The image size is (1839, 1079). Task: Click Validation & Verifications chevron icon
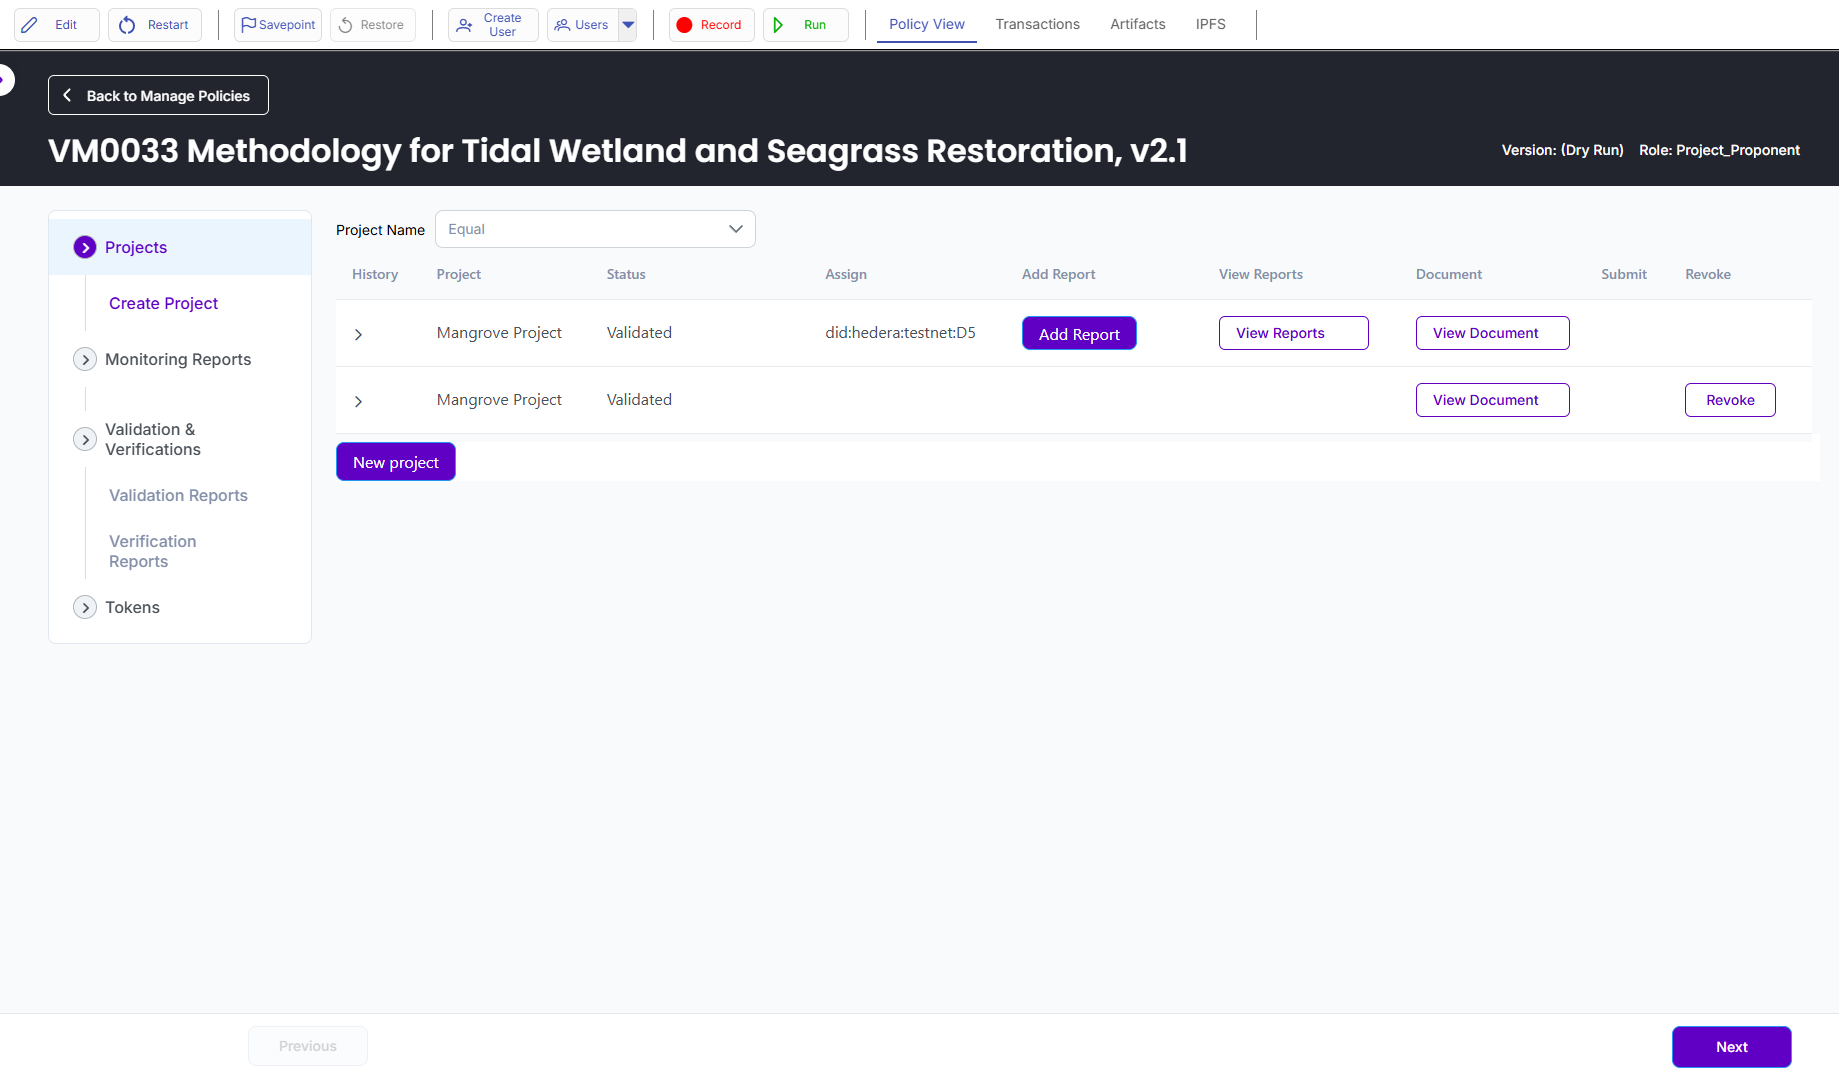pyautogui.click(x=85, y=439)
